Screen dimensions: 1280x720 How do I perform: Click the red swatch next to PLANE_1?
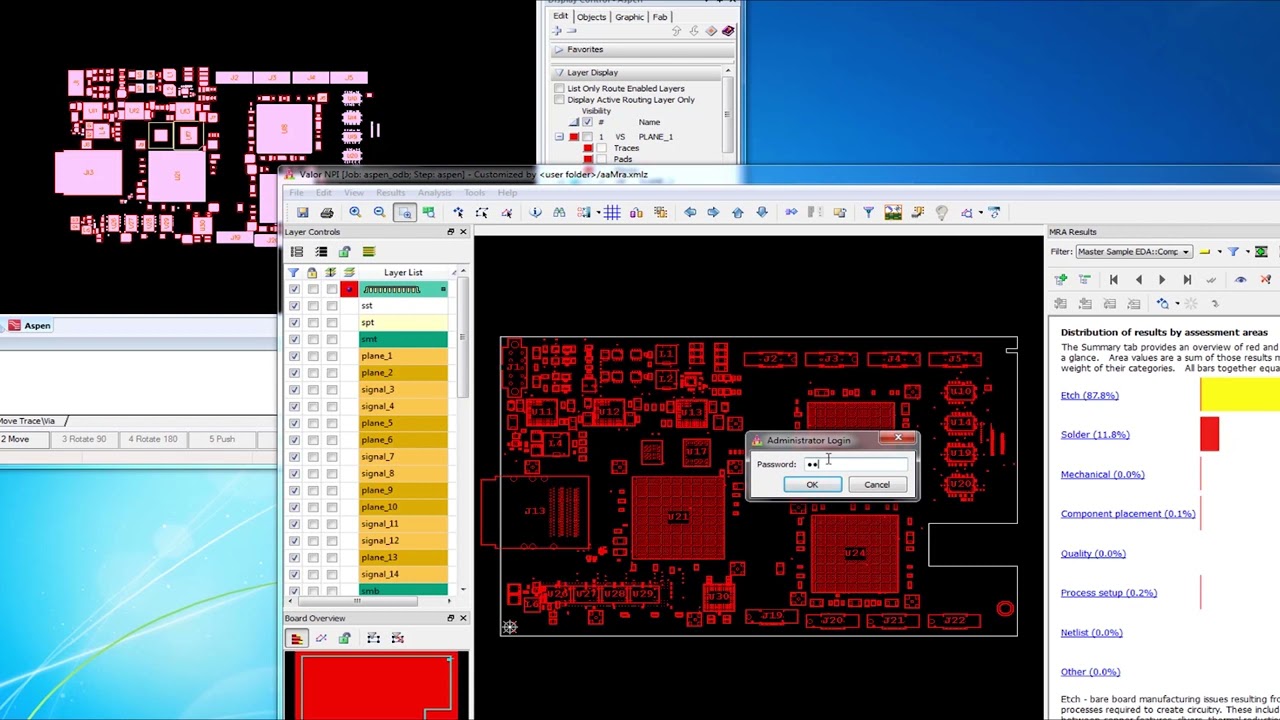click(x=574, y=137)
